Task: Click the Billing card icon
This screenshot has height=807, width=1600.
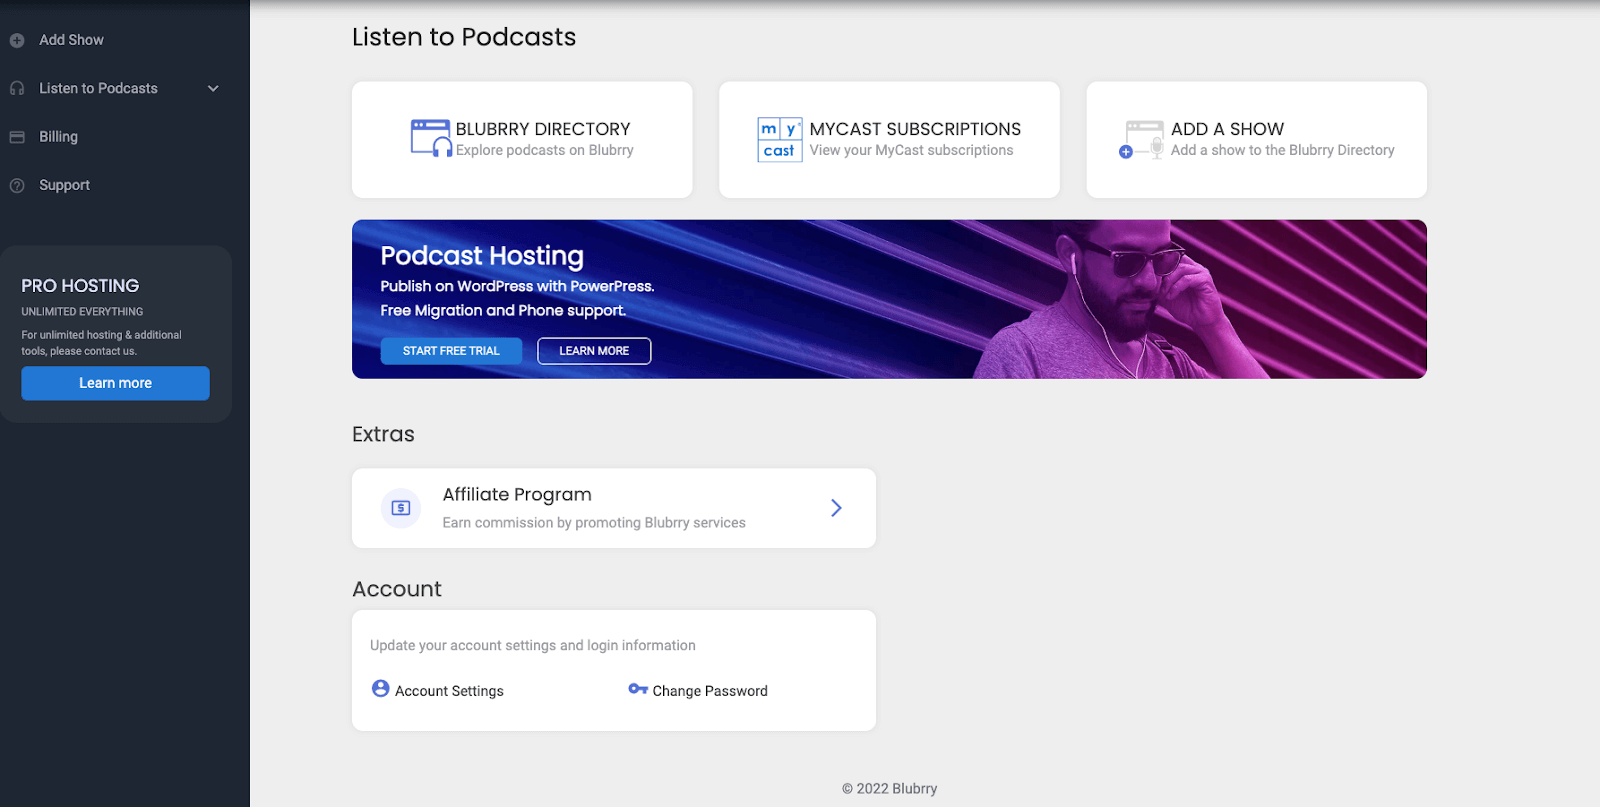Action: [17, 137]
